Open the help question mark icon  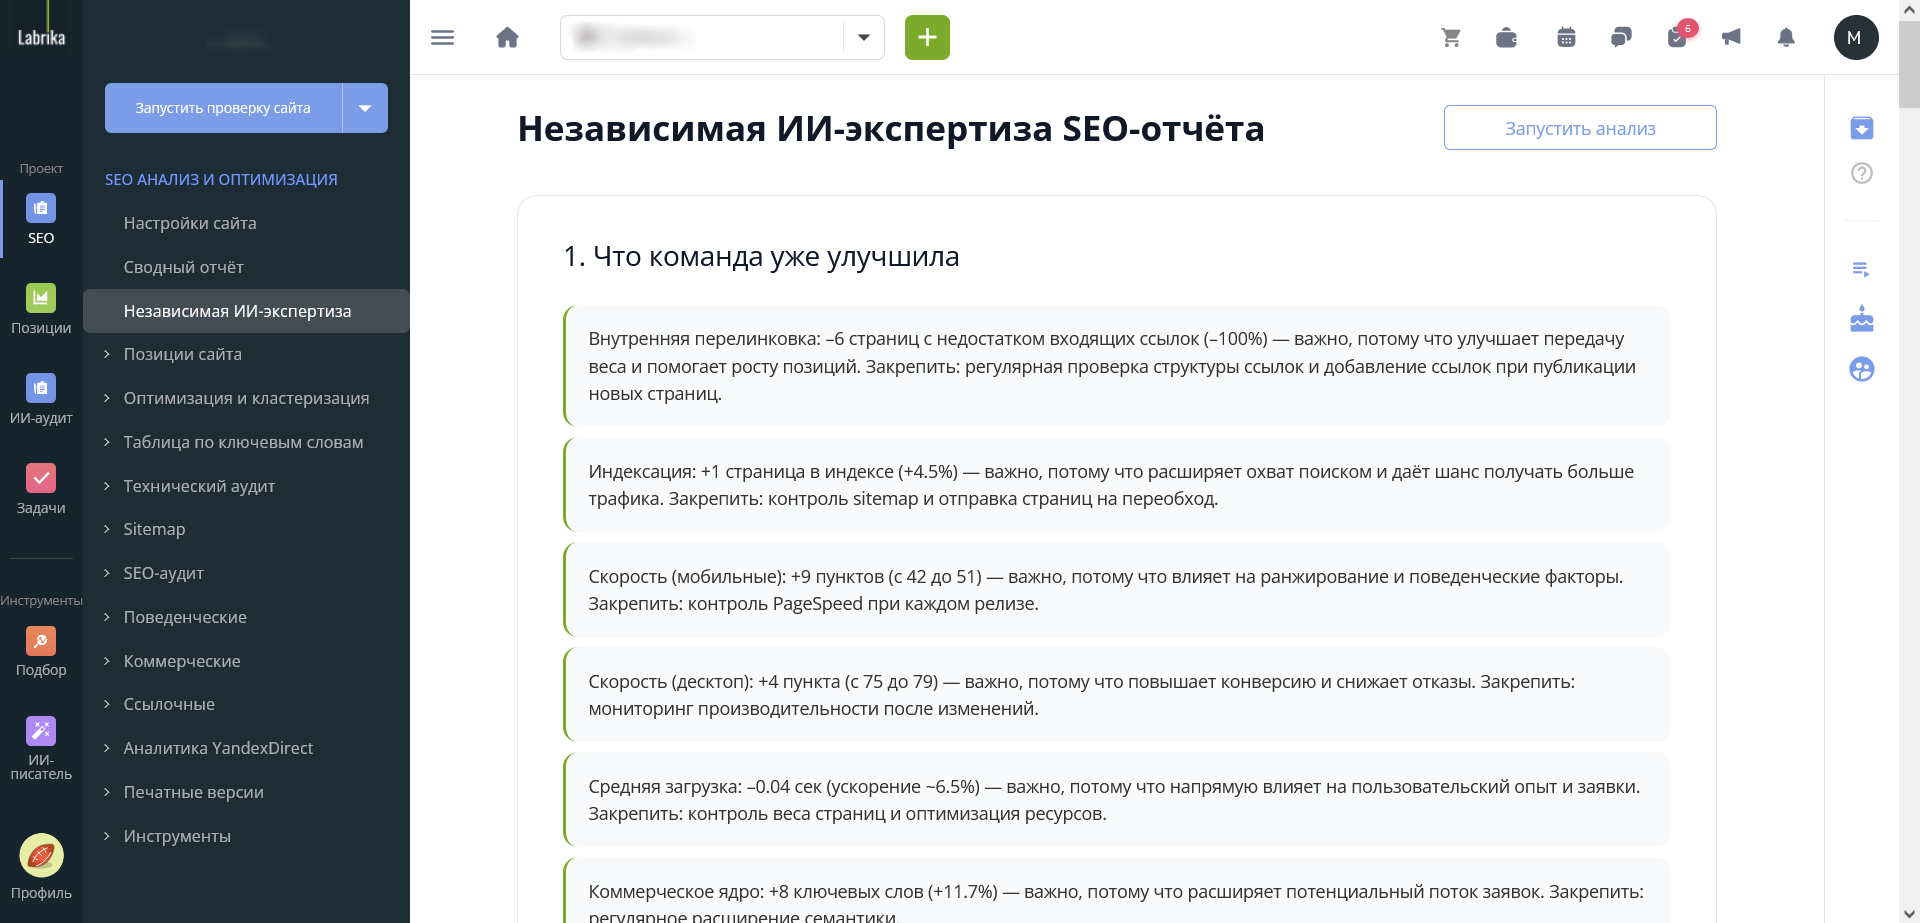coord(1861,173)
